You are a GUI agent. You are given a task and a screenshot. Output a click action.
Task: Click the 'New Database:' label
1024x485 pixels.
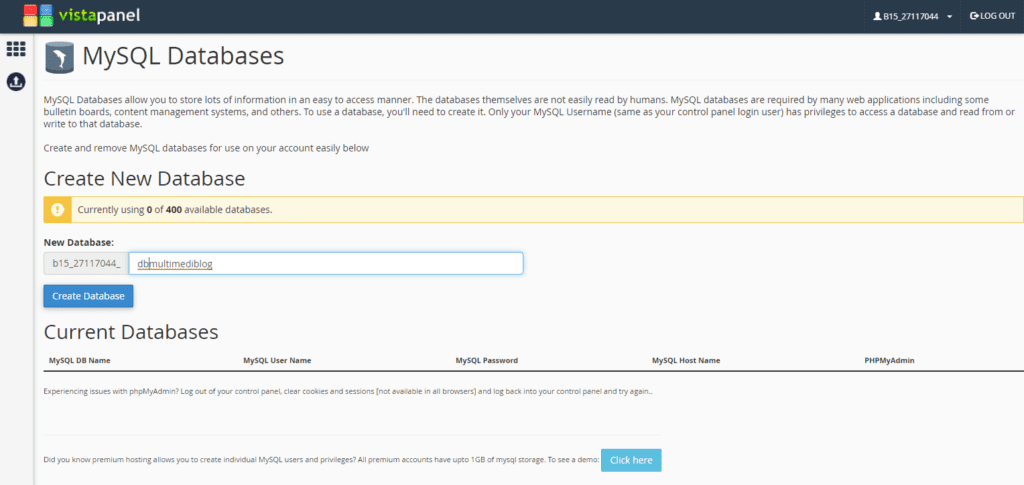[78, 242]
